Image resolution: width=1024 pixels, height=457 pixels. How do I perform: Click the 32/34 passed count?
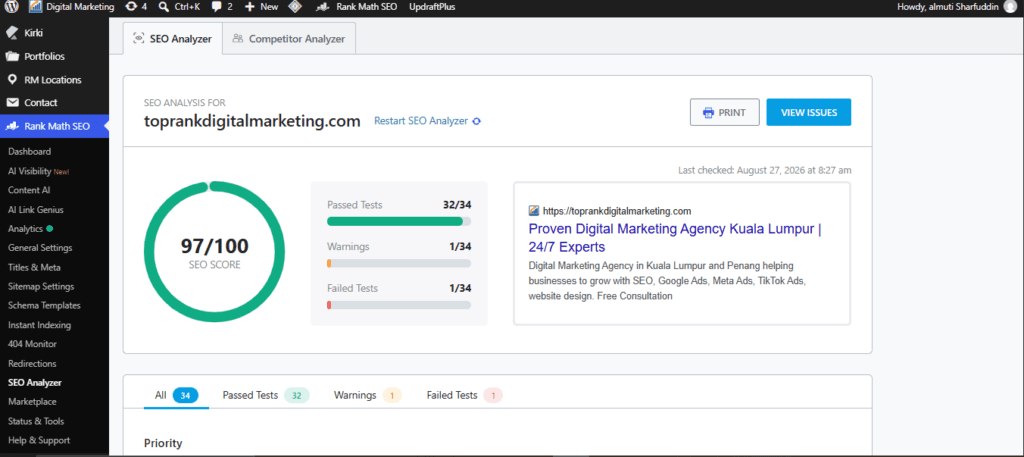[457, 205]
